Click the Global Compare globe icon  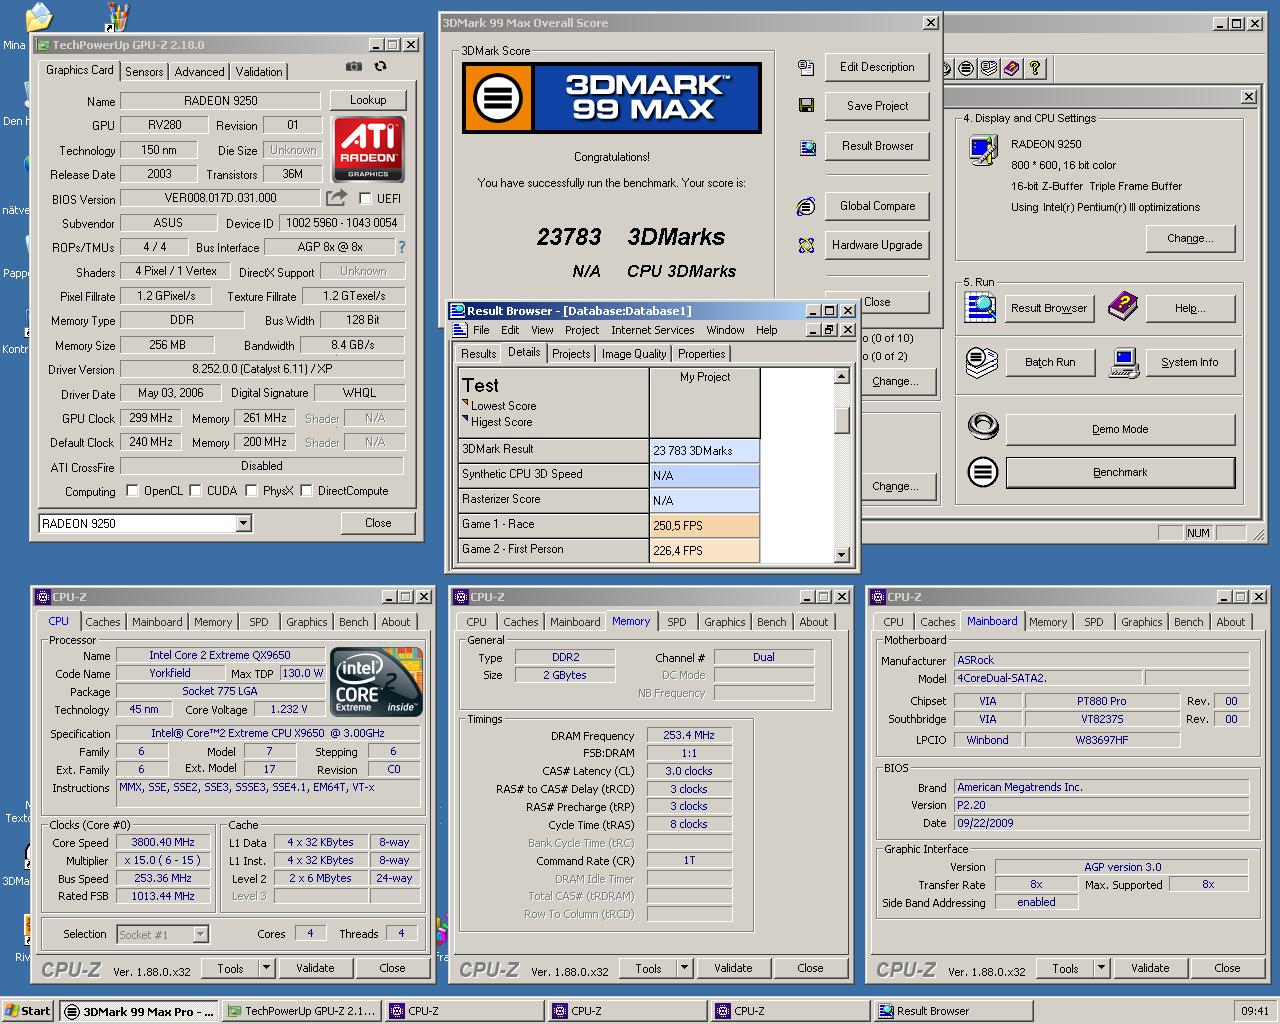click(806, 206)
